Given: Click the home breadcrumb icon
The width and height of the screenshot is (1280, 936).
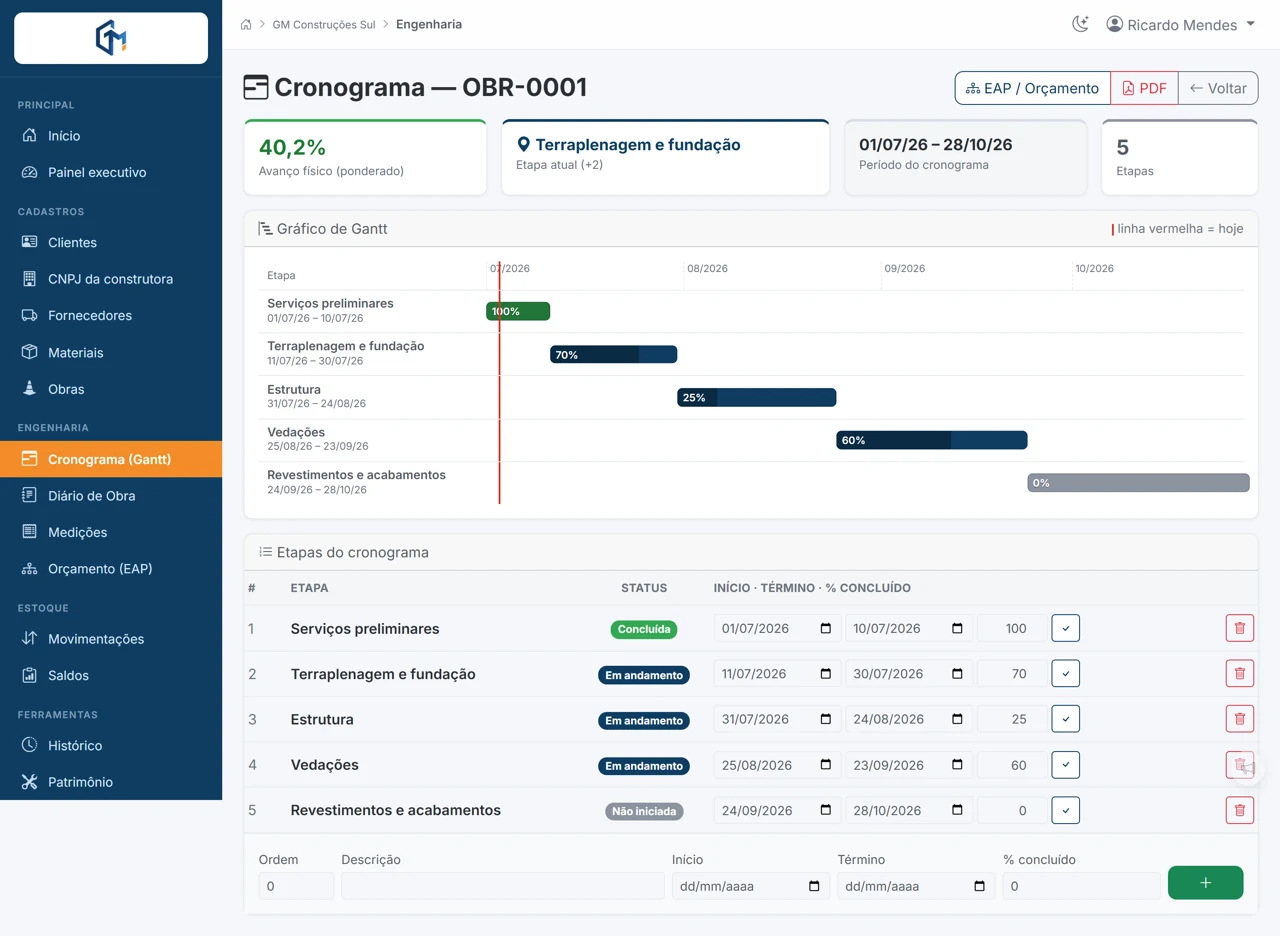Looking at the screenshot, I should click(x=246, y=24).
